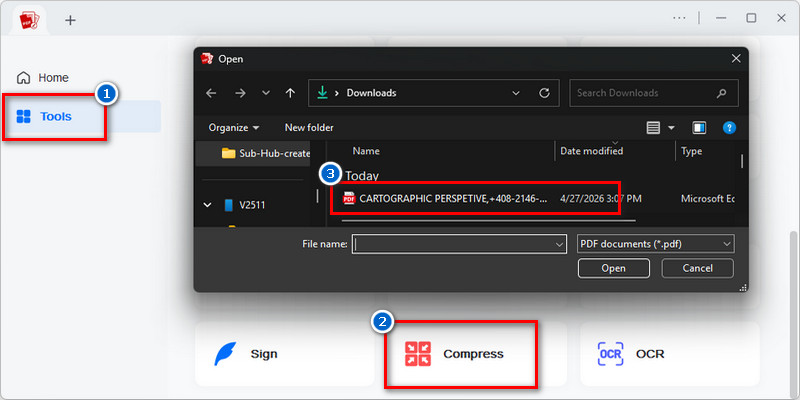
Task: Click the file list vertical scrollbar
Action: [741, 162]
